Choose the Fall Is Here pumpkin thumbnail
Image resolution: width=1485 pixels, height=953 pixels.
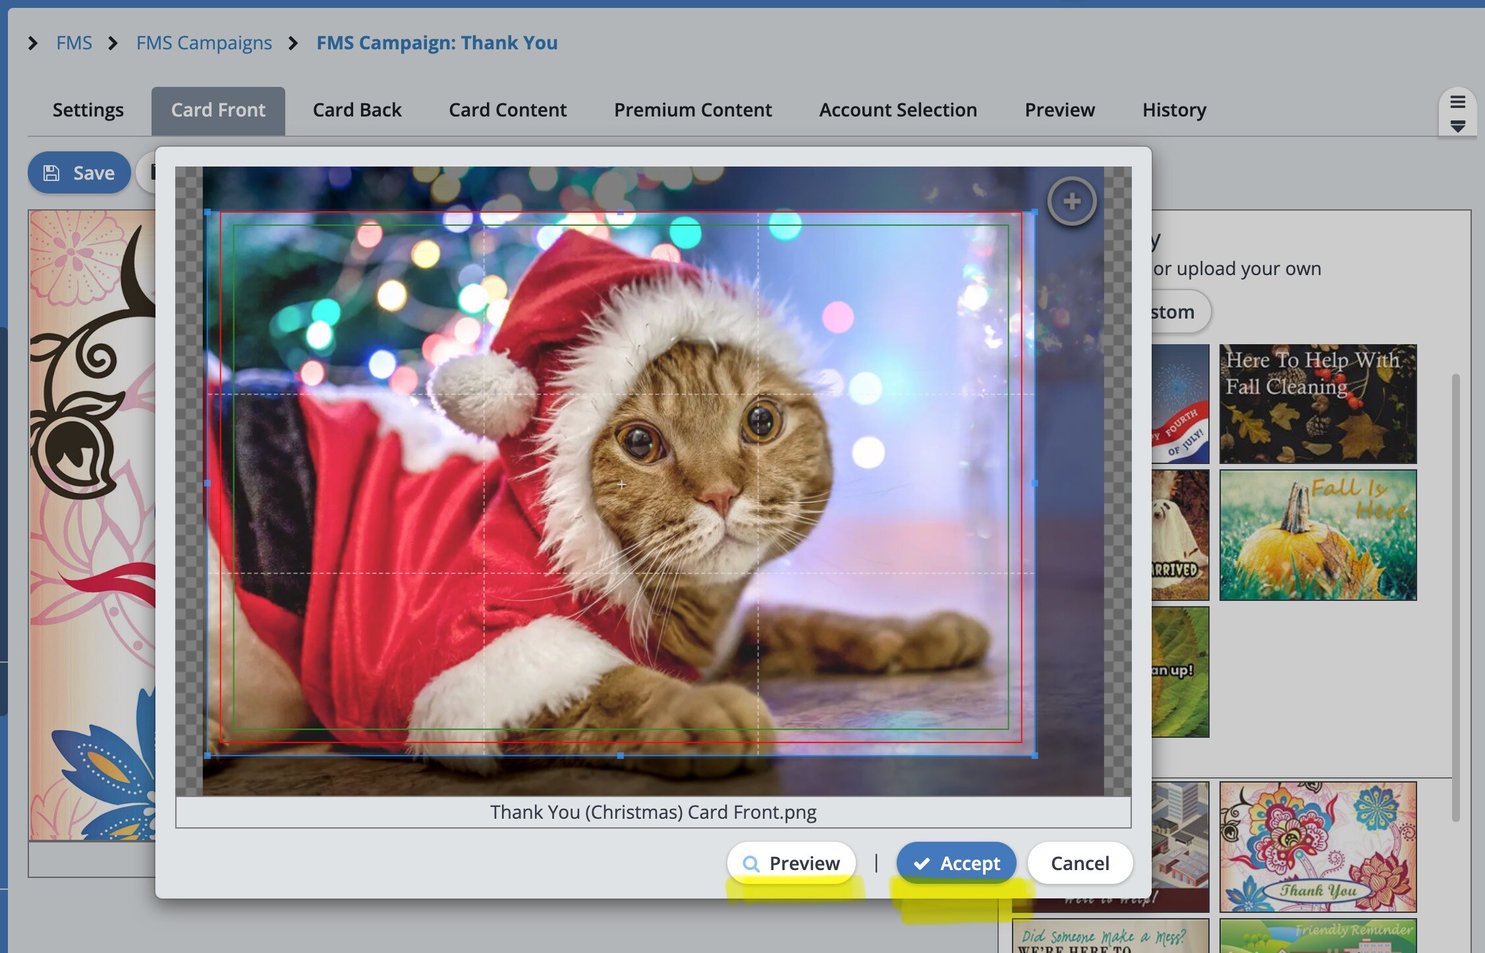(1318, 535)
